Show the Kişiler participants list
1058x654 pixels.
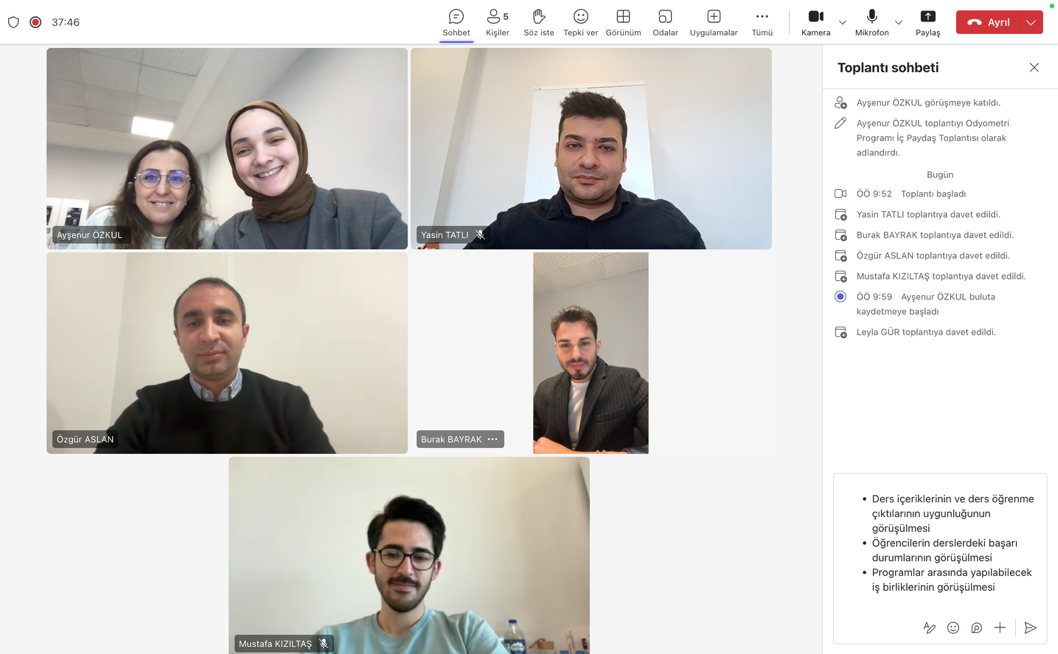(497, 22)
